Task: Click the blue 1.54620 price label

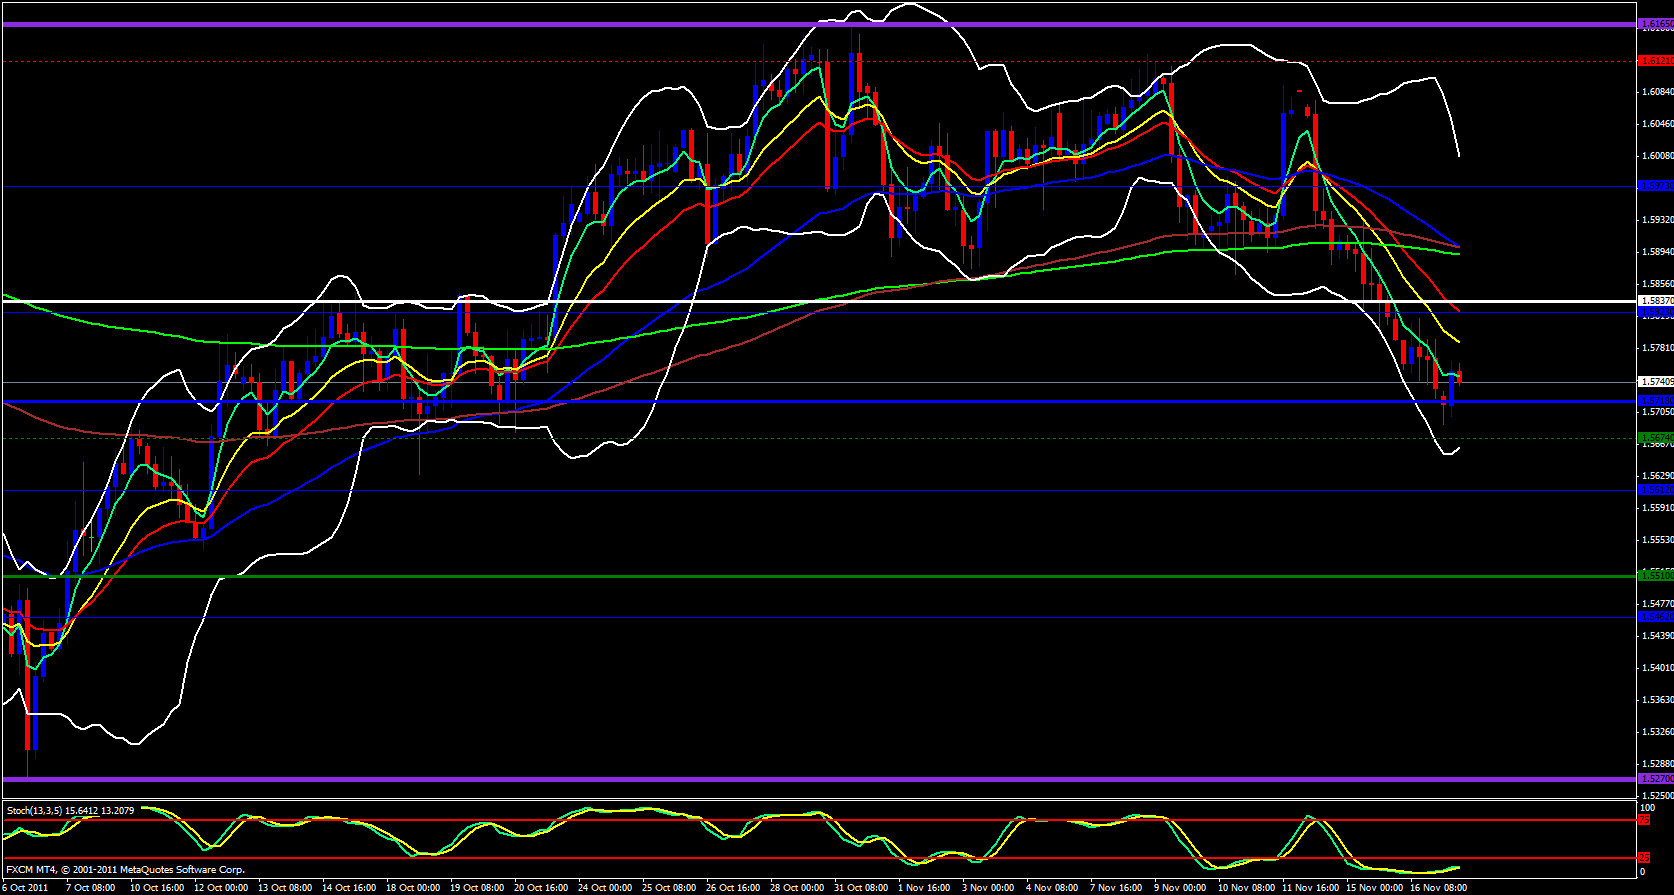Action: coord(1655,617)
